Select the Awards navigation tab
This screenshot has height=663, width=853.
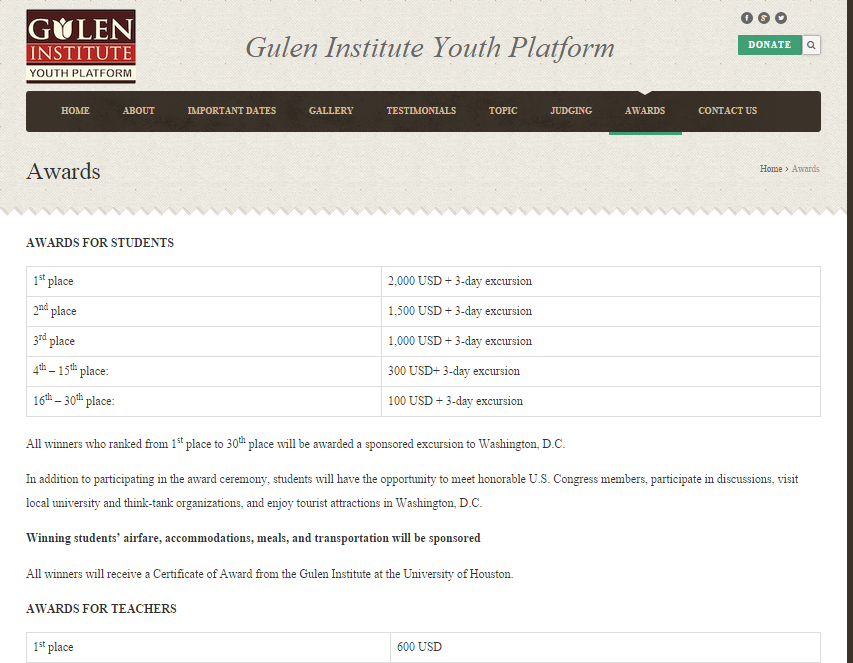[645, 111]
